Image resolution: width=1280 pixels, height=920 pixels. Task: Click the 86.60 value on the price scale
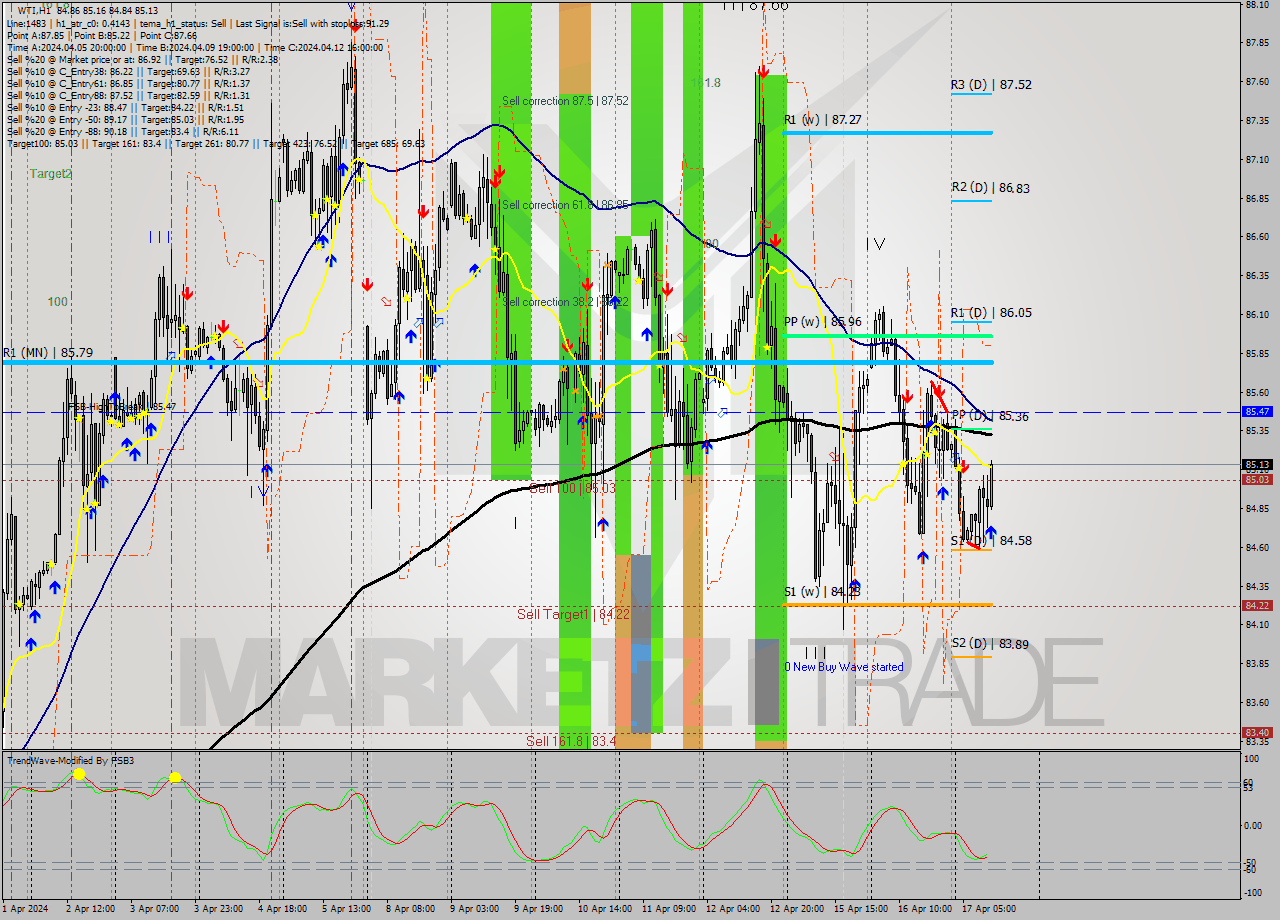pos(1258,237)
